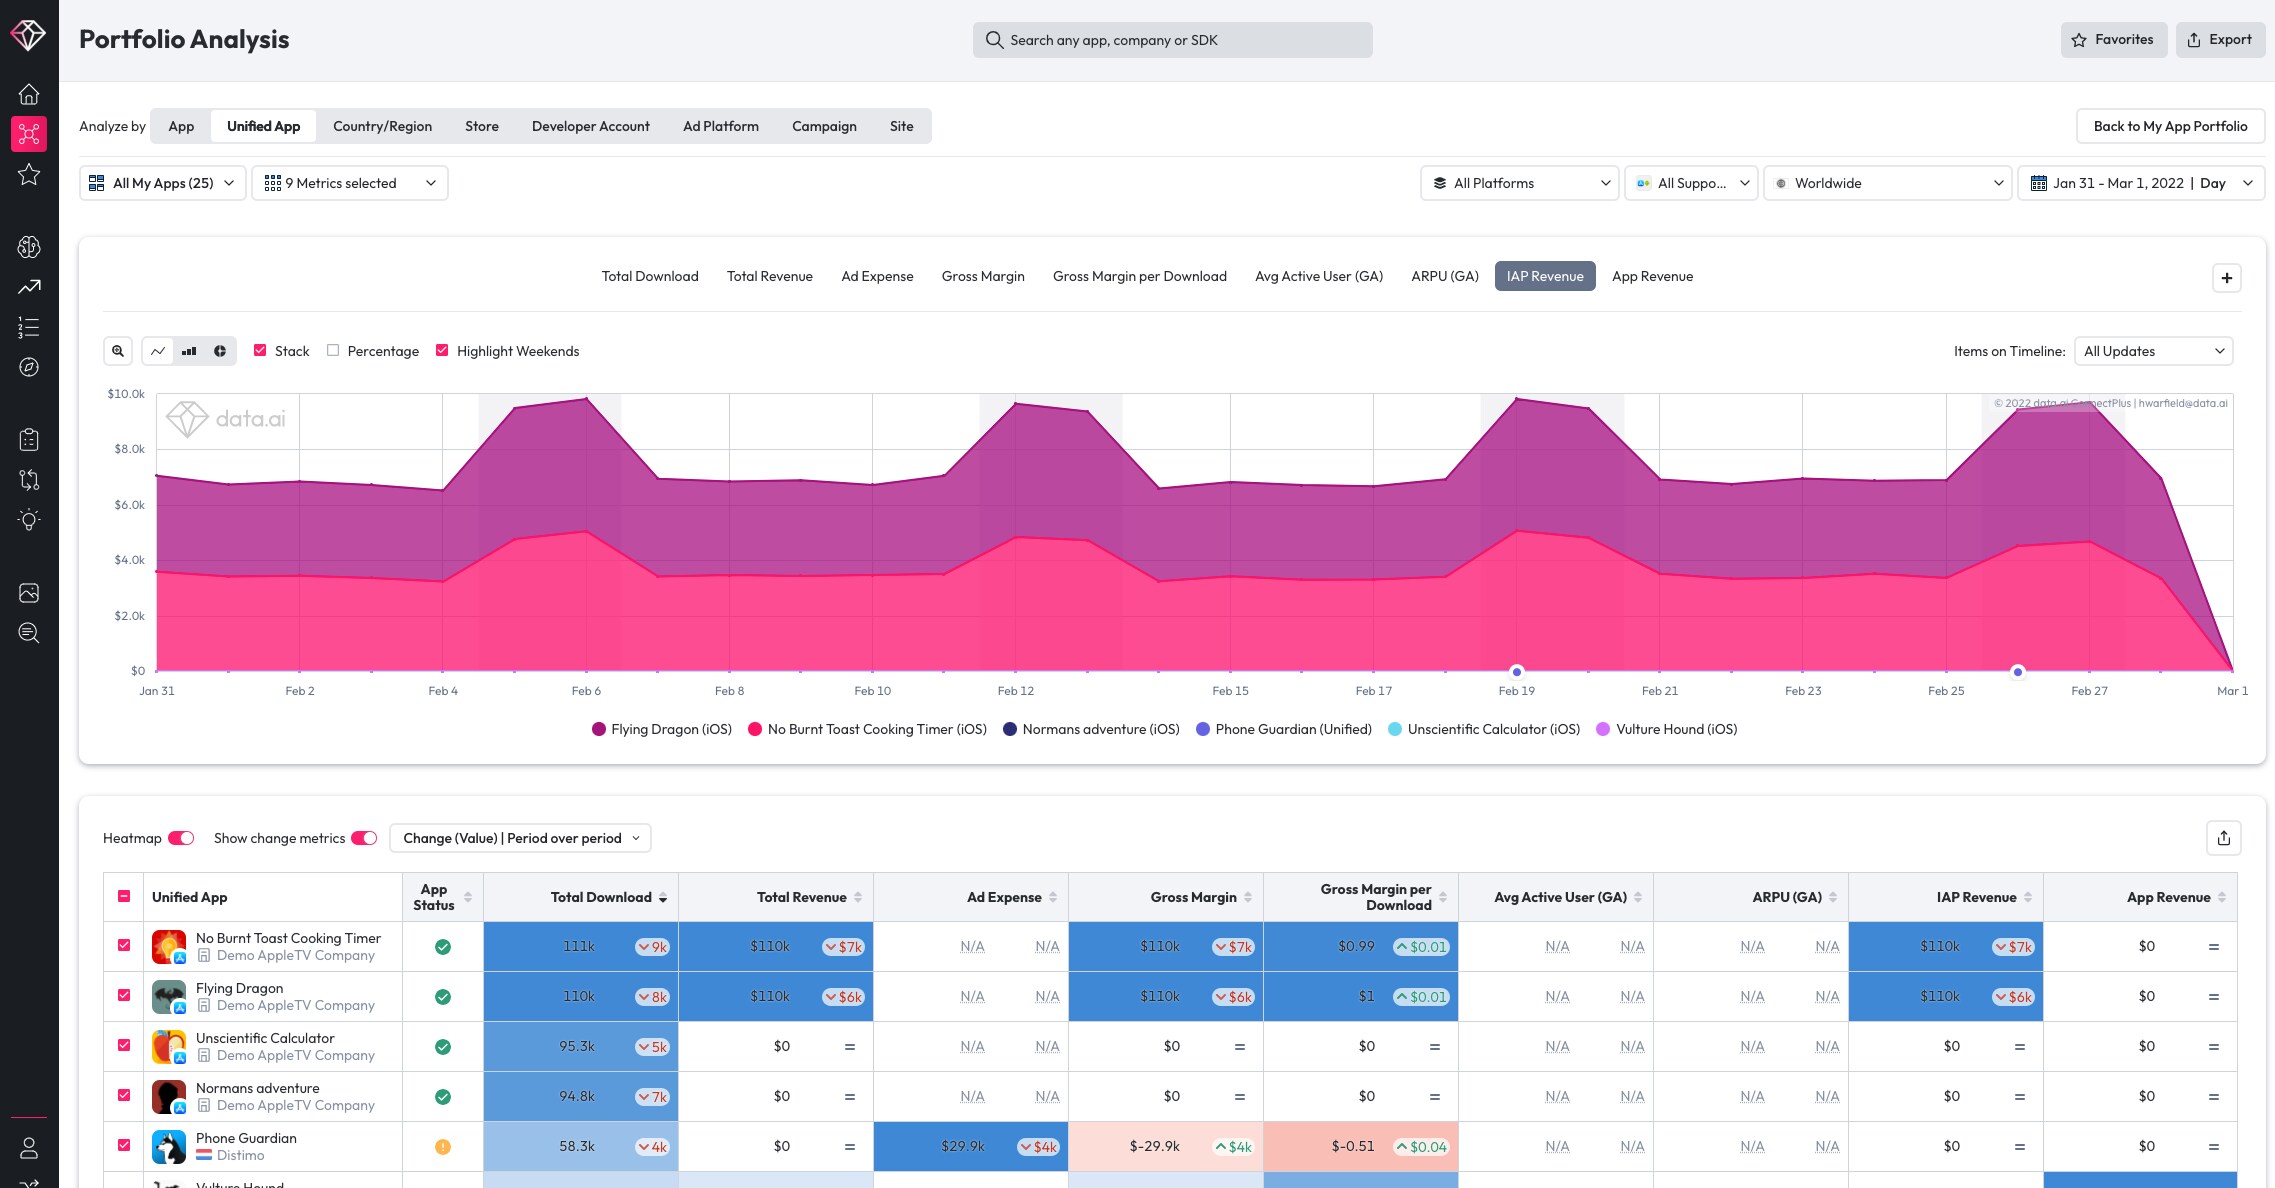Select the line chart view icon
This screenshot has height=1188, width=2275.
[x=158, y=351]
